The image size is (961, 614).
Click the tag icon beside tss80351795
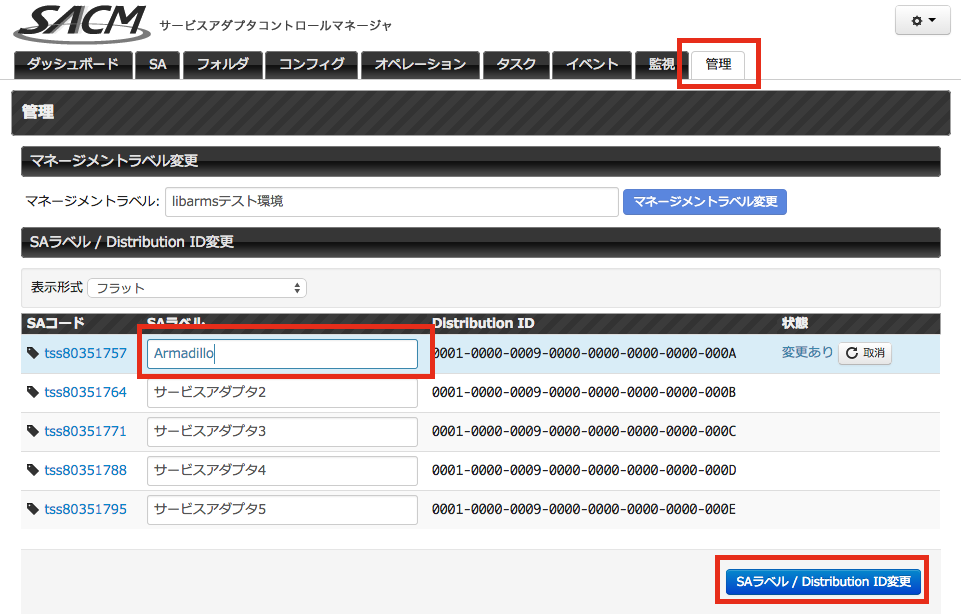33,509
